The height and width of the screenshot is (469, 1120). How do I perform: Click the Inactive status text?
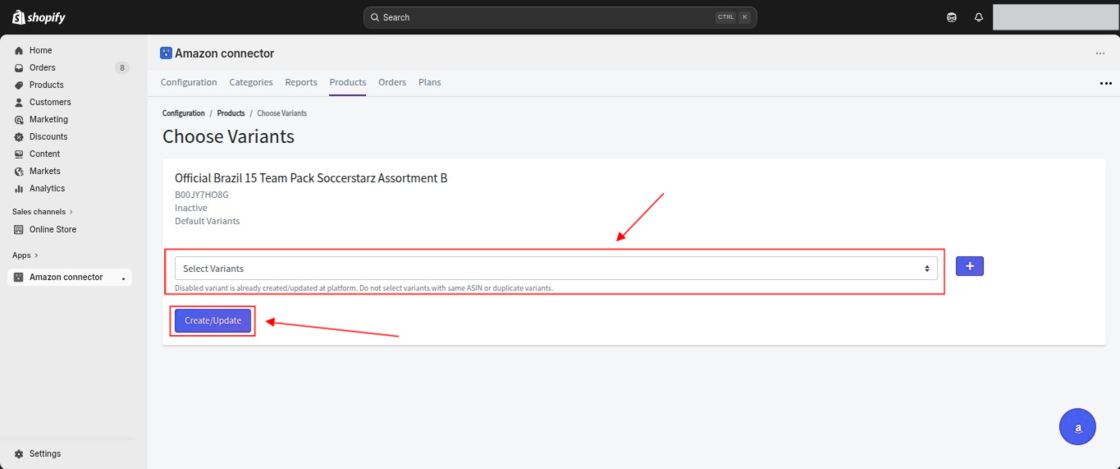(191, 208)
